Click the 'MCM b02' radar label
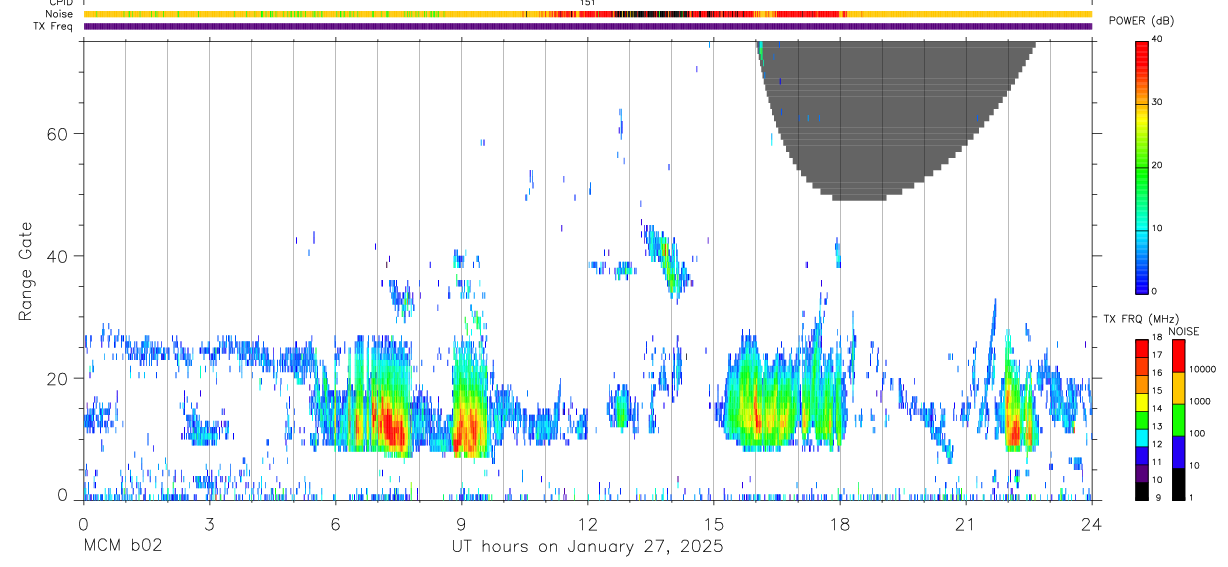Viewport: 1228px width, 567px height. coord(122,546)
